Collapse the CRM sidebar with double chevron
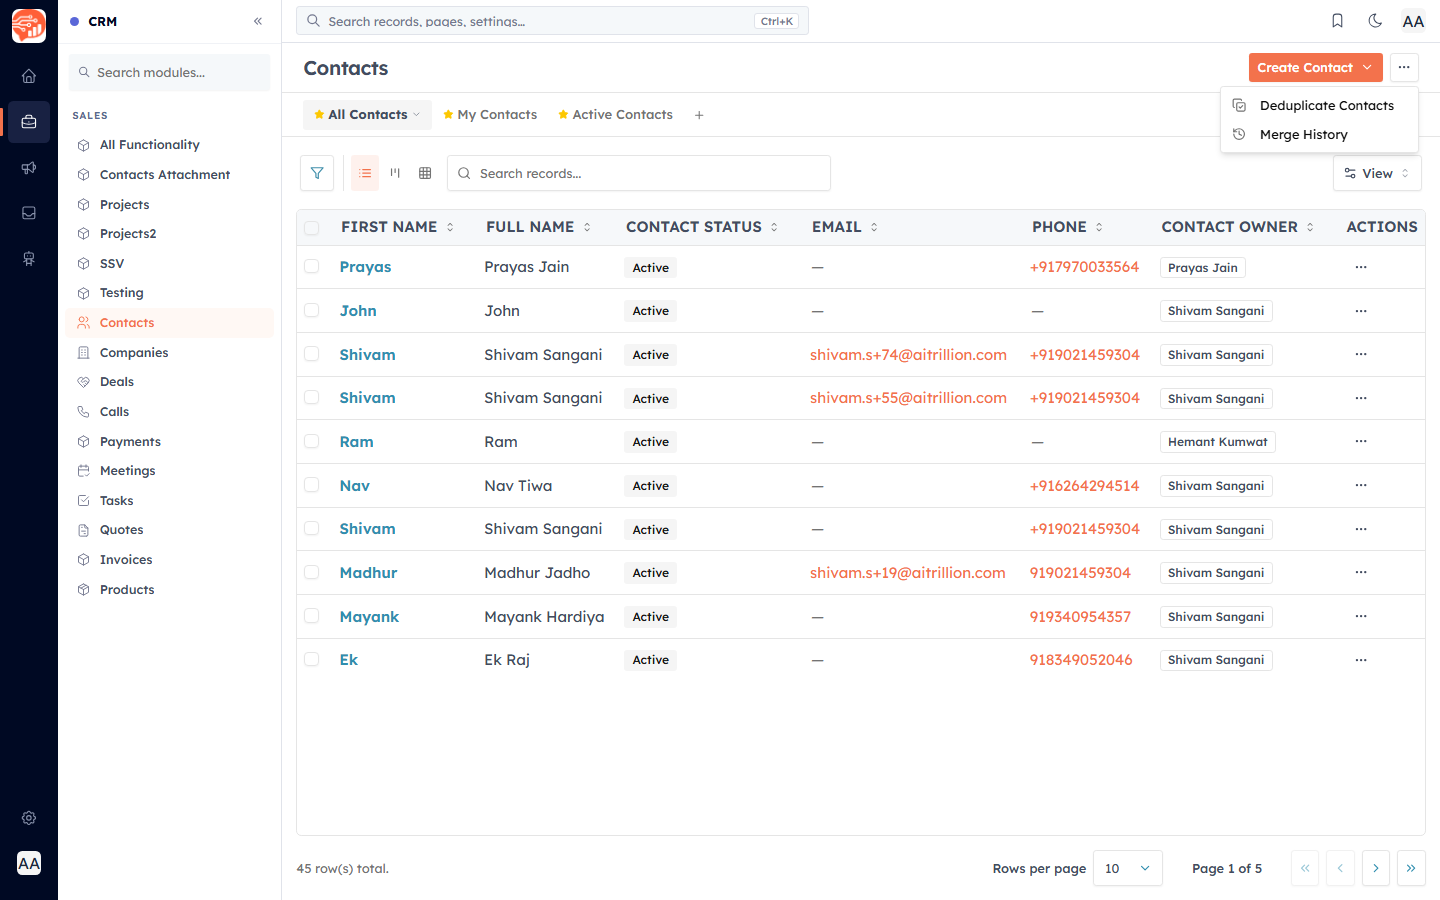 258,21
